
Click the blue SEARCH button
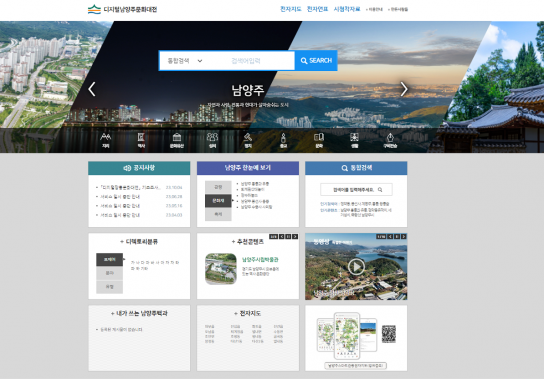point(316,61)
